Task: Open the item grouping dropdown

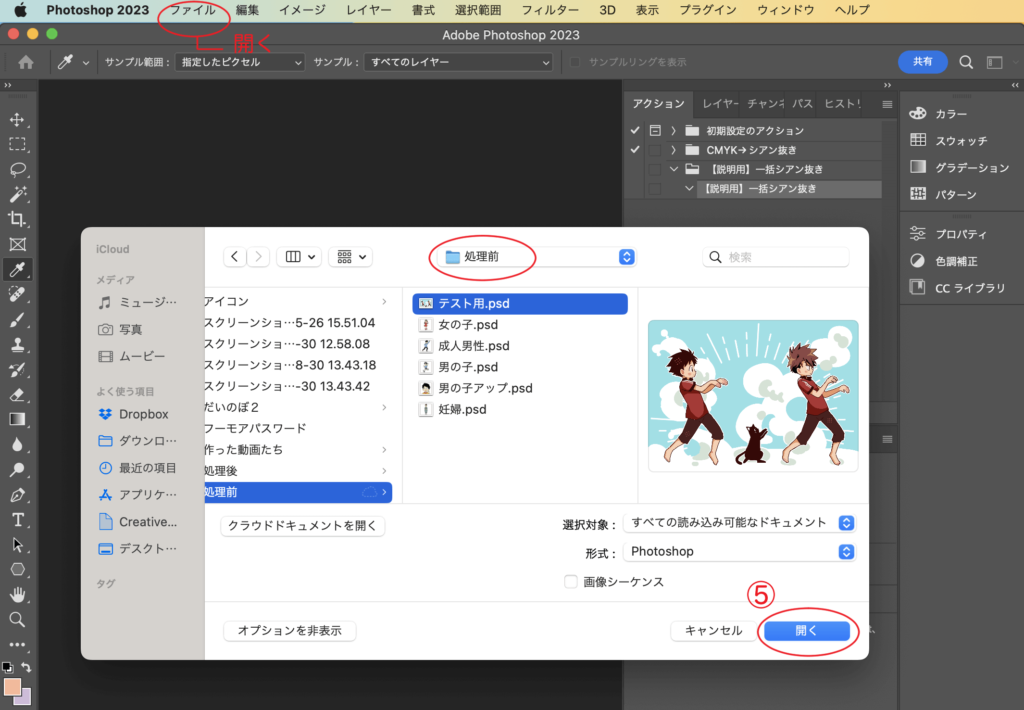Action: click(x=351, y=257)
